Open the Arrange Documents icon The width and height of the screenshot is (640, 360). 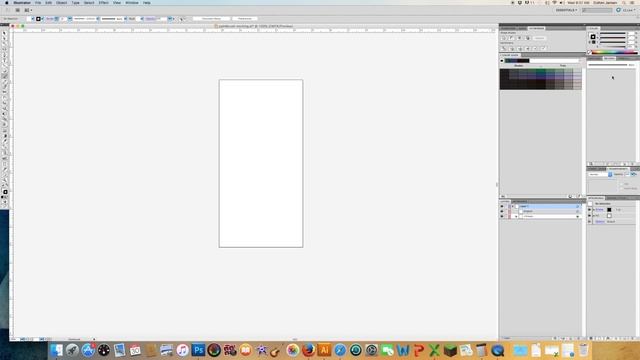click(x=27, y=10)
